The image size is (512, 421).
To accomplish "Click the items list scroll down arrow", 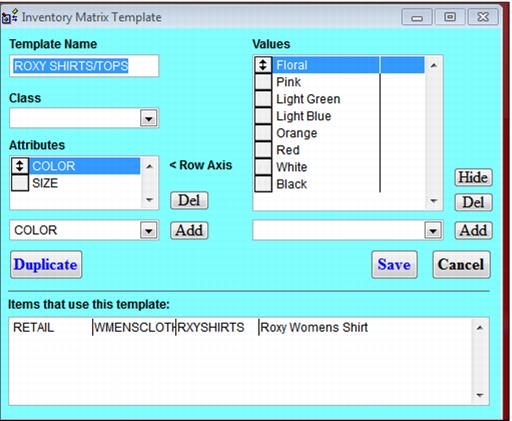I will [x=480, y=395].
